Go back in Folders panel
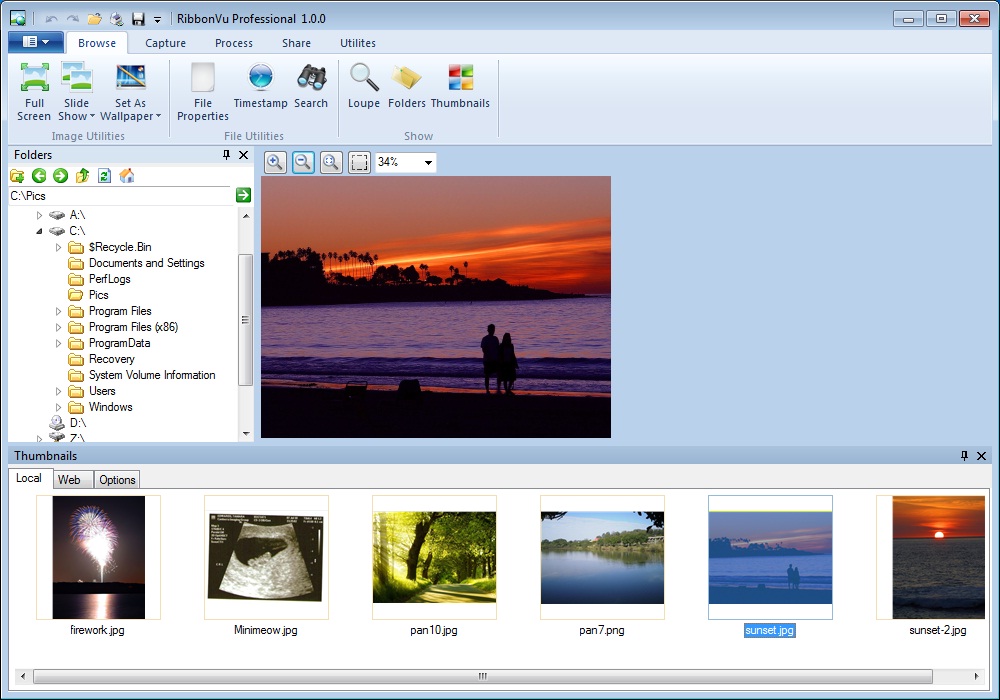 coord(39,176)
